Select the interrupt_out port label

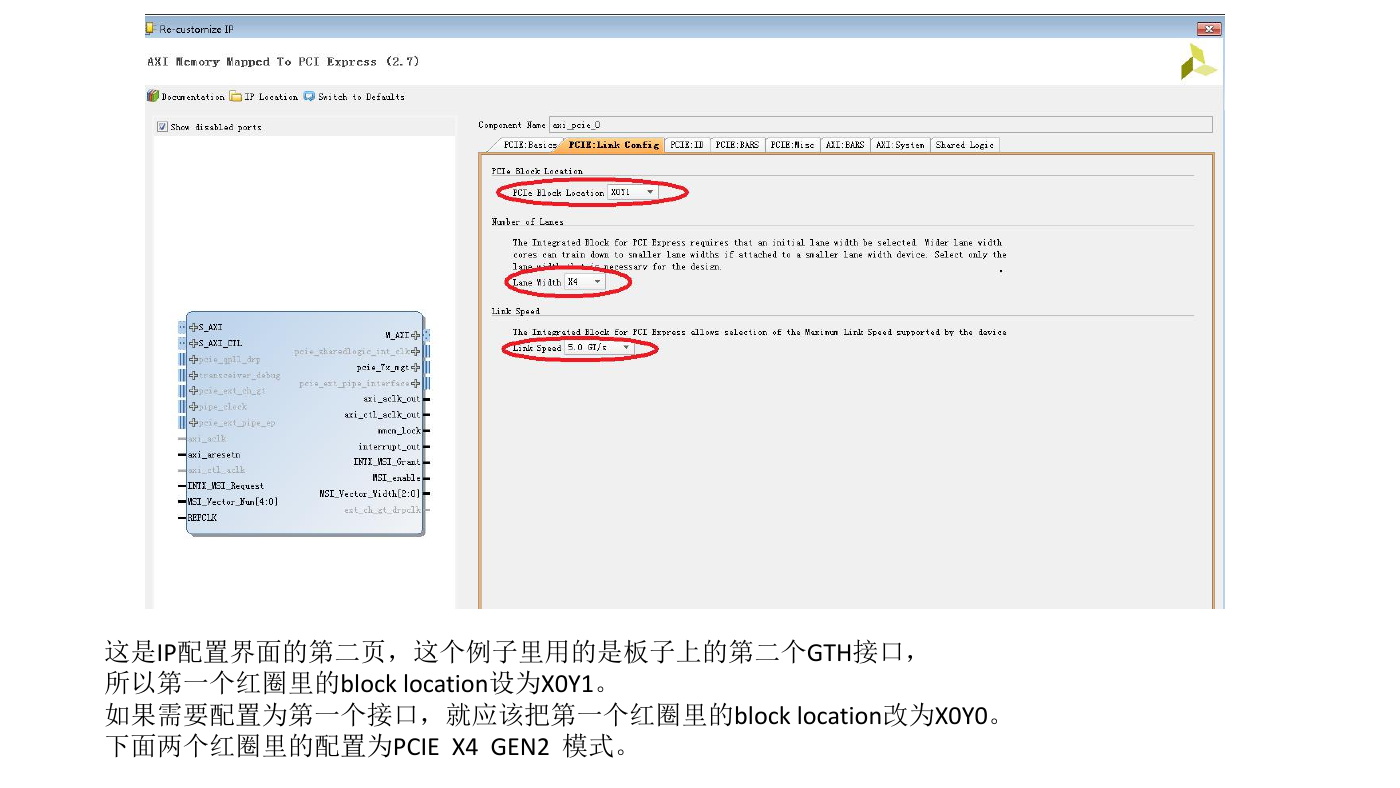(389, 447)
